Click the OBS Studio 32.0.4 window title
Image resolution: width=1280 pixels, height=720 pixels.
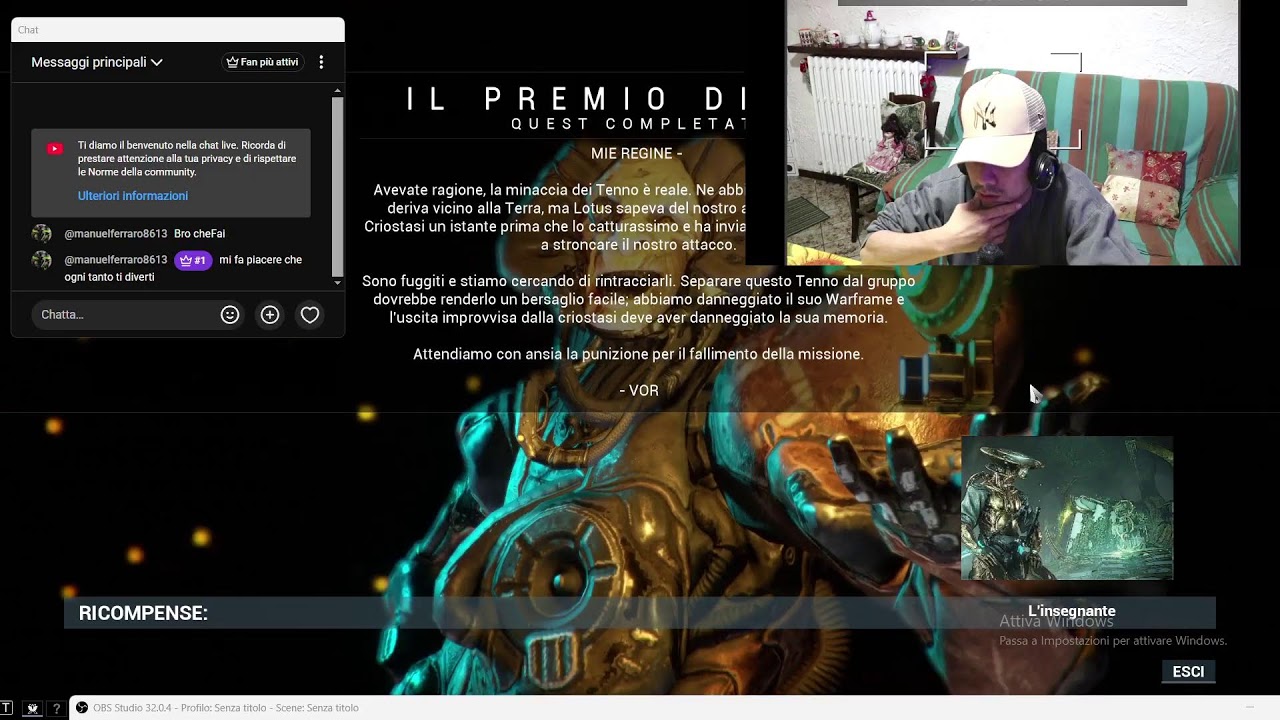(x=226, y=708)
